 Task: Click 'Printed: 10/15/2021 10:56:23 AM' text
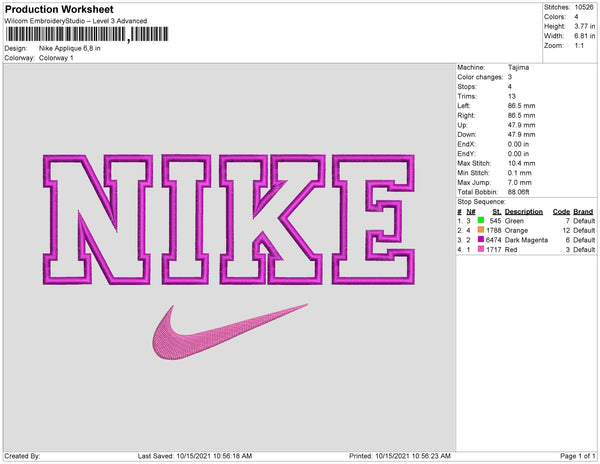[400, 456]
